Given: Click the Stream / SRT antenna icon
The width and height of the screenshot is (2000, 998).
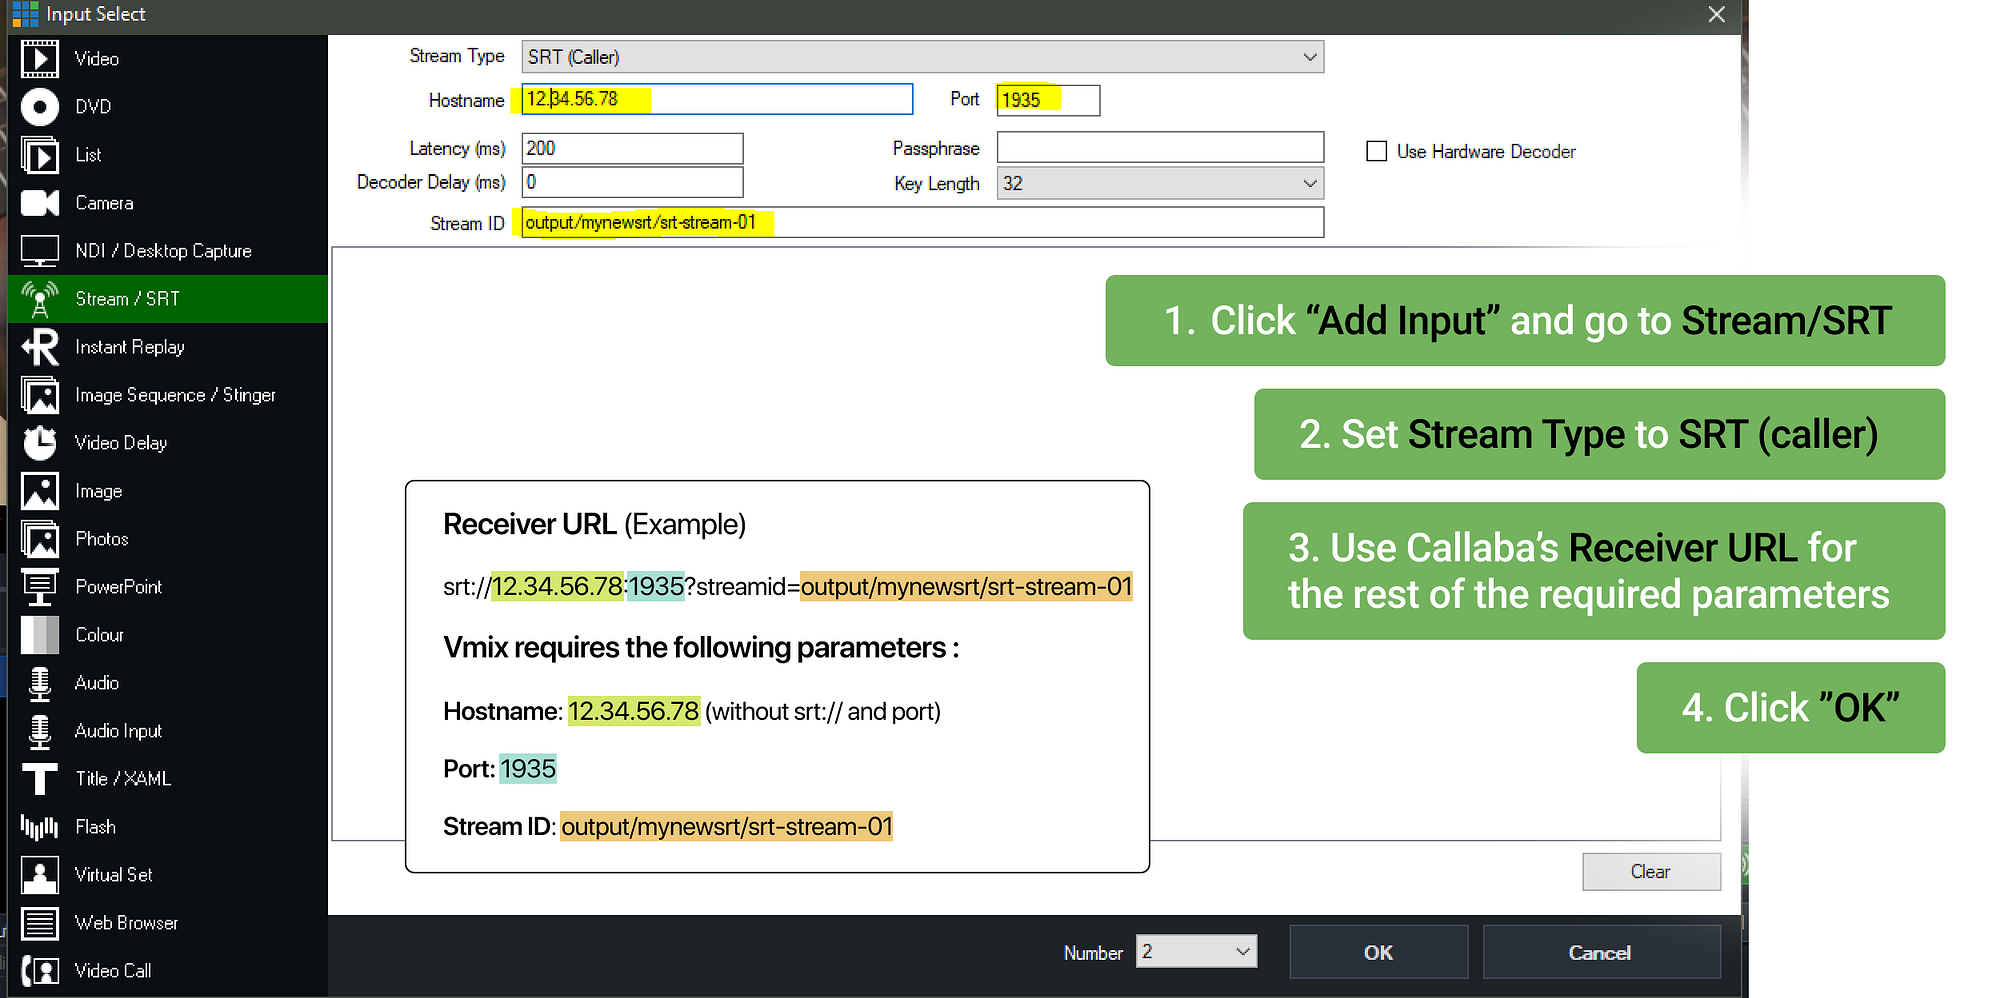Looking at the screenshot, I should coord(40,298).
